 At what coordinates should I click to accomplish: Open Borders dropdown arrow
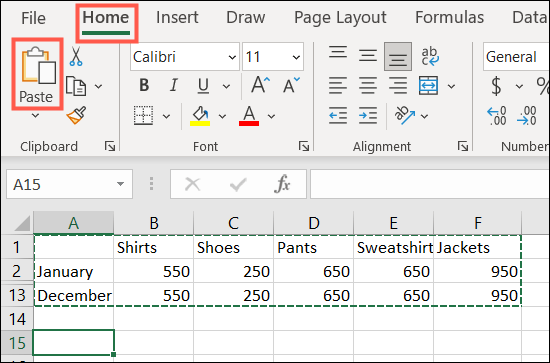click(166, 116)
